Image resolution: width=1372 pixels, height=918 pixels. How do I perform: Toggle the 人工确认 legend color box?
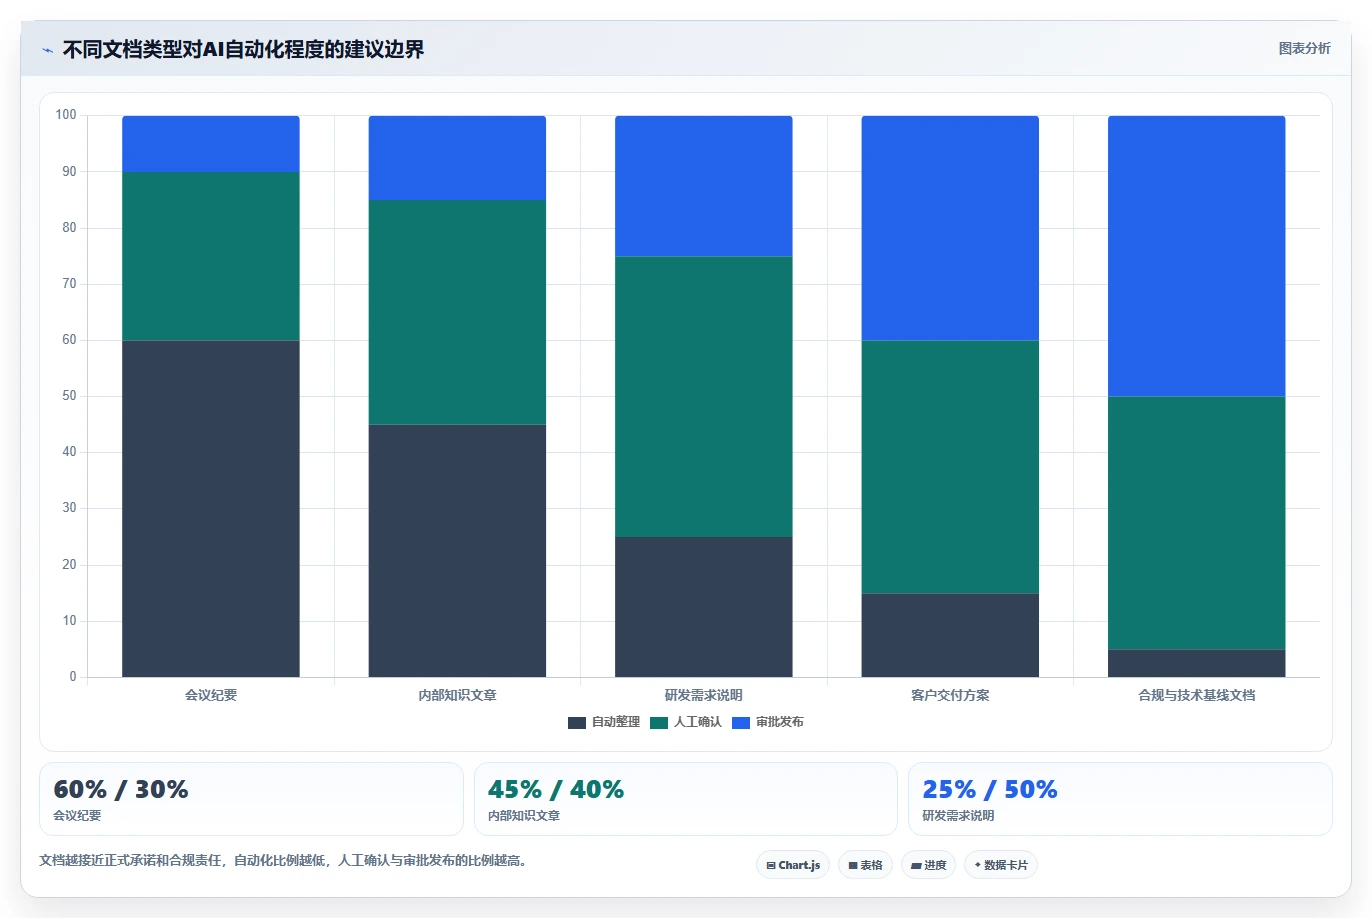pos(658,722)
